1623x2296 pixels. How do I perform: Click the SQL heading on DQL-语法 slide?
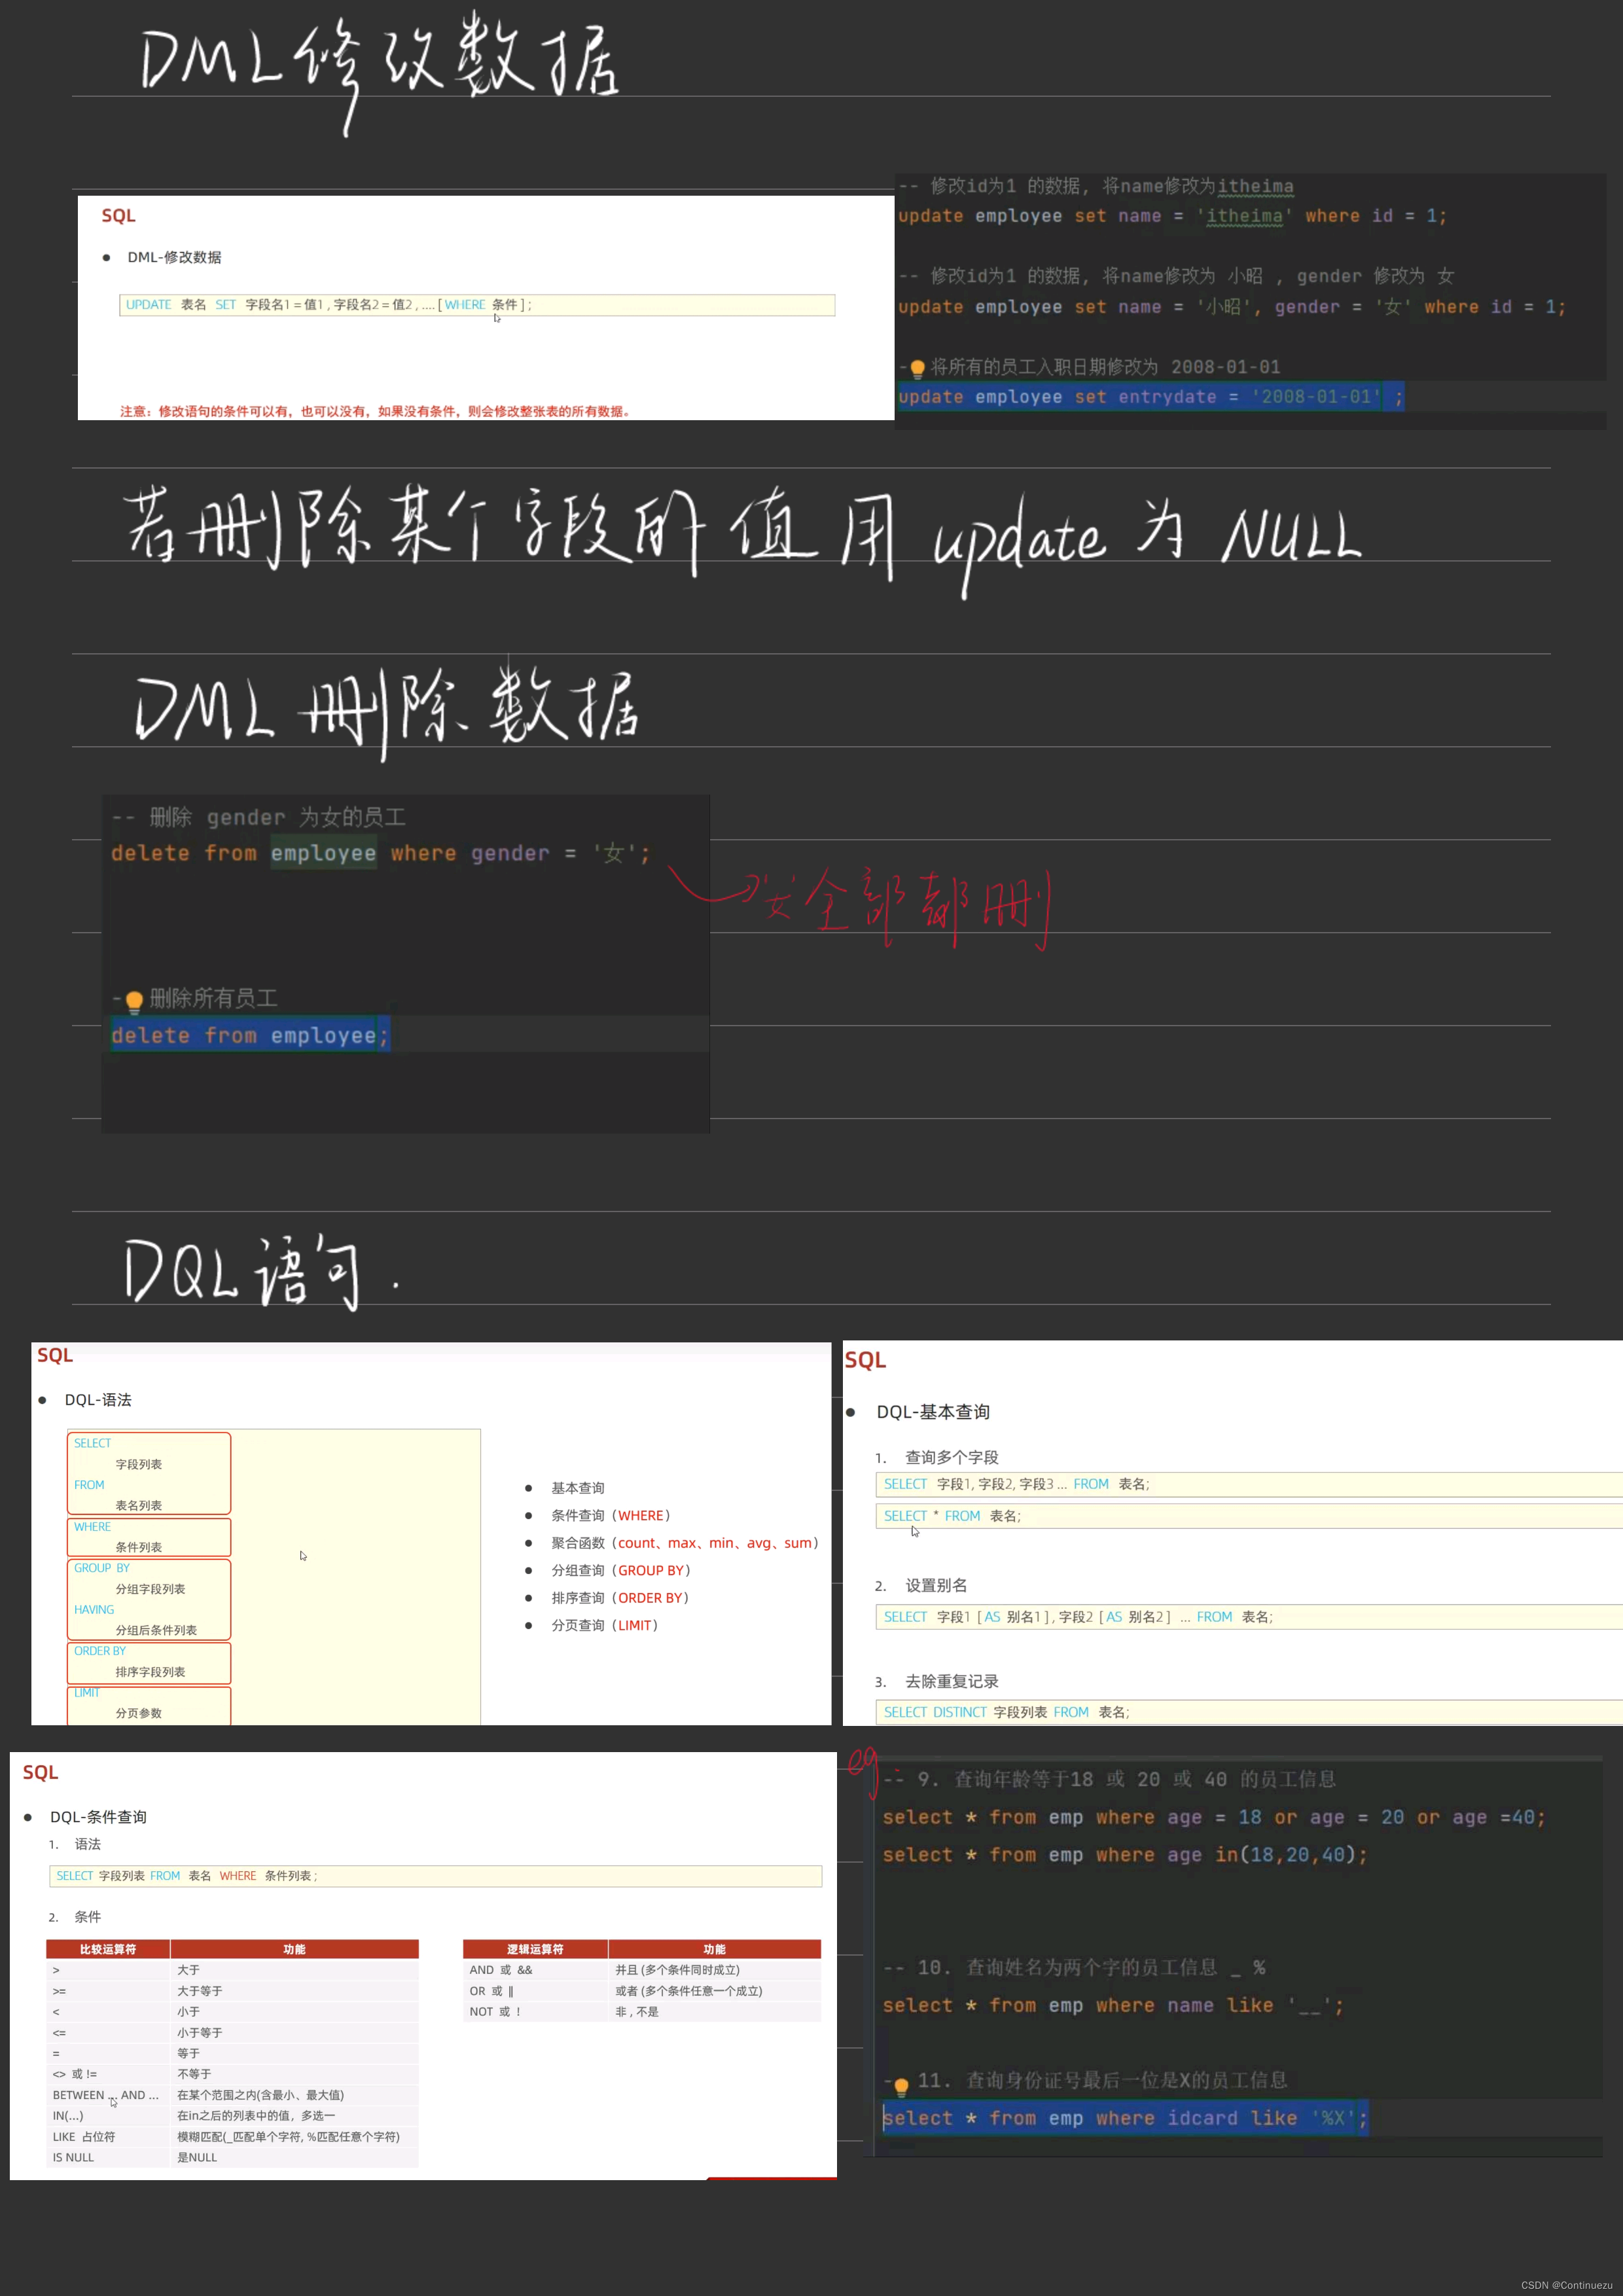click(x=54, y=1354)
